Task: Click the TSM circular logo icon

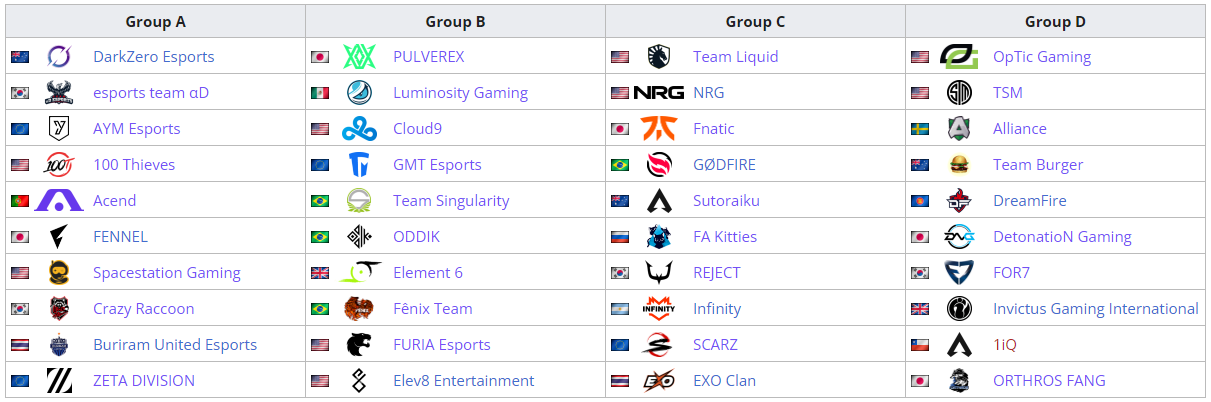Action: (959, 93)
